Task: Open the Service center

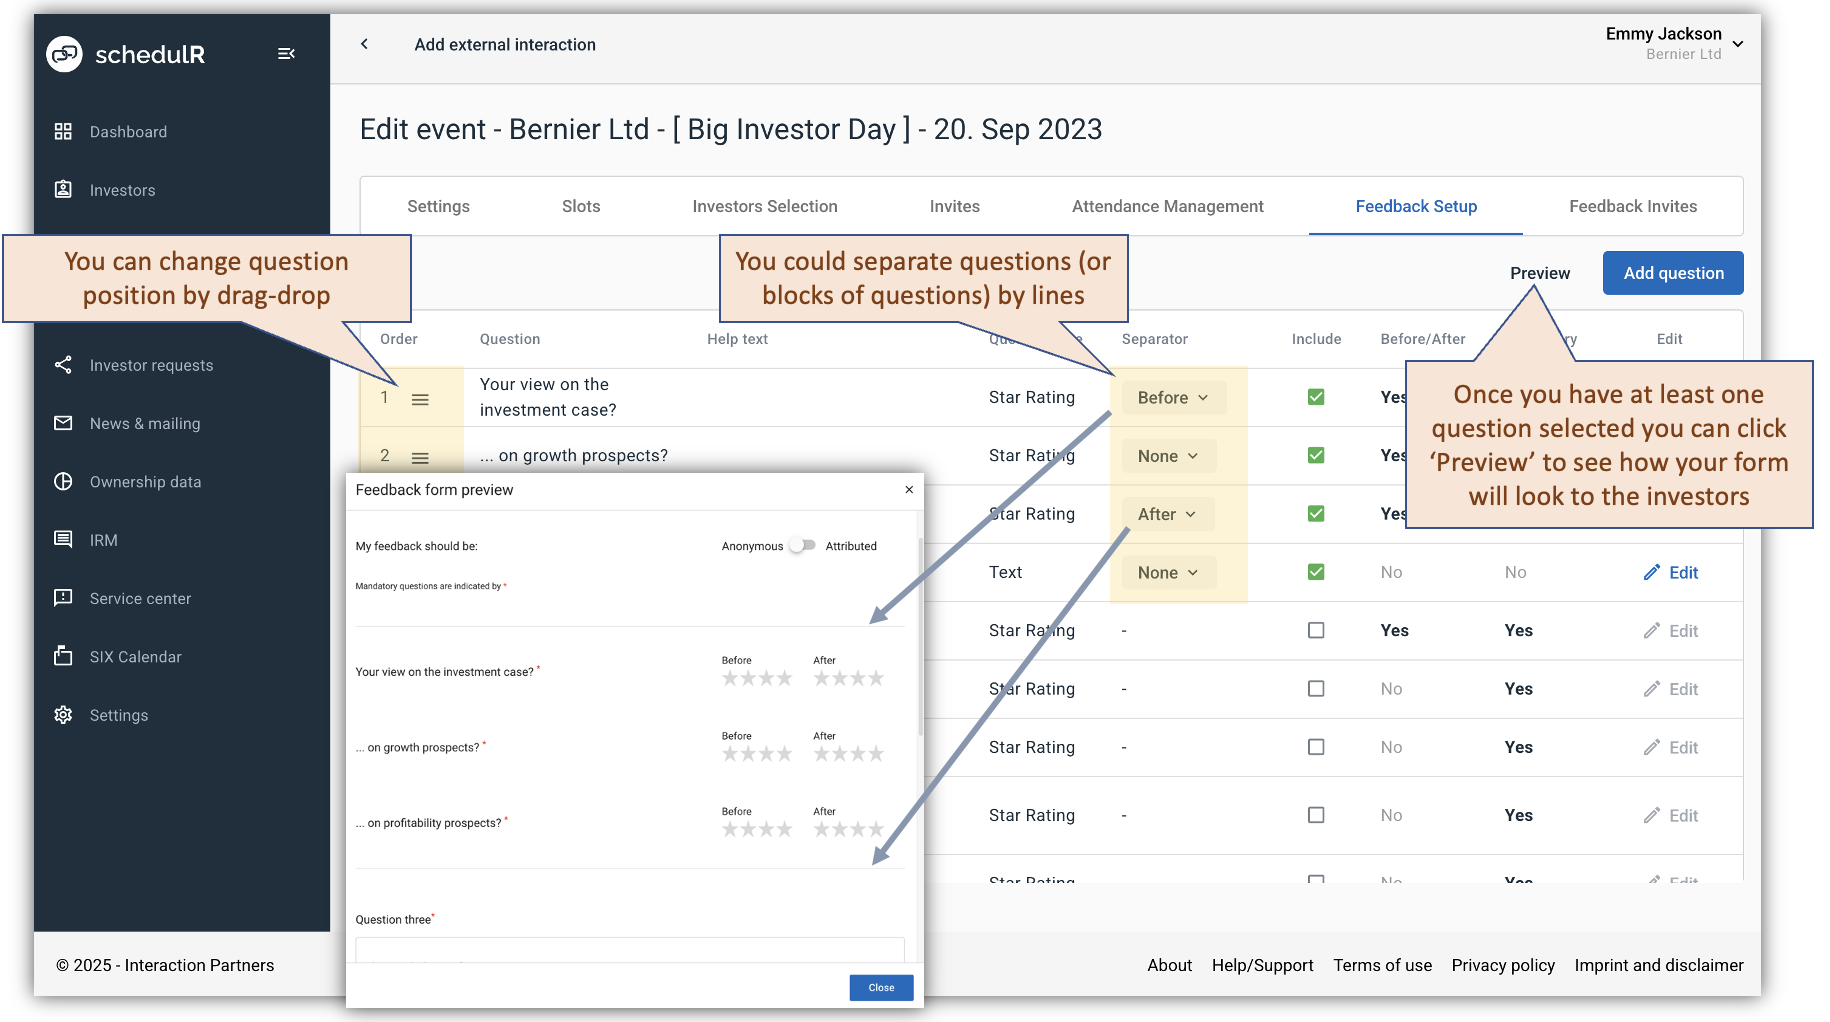Action: [x=140, y=598]
